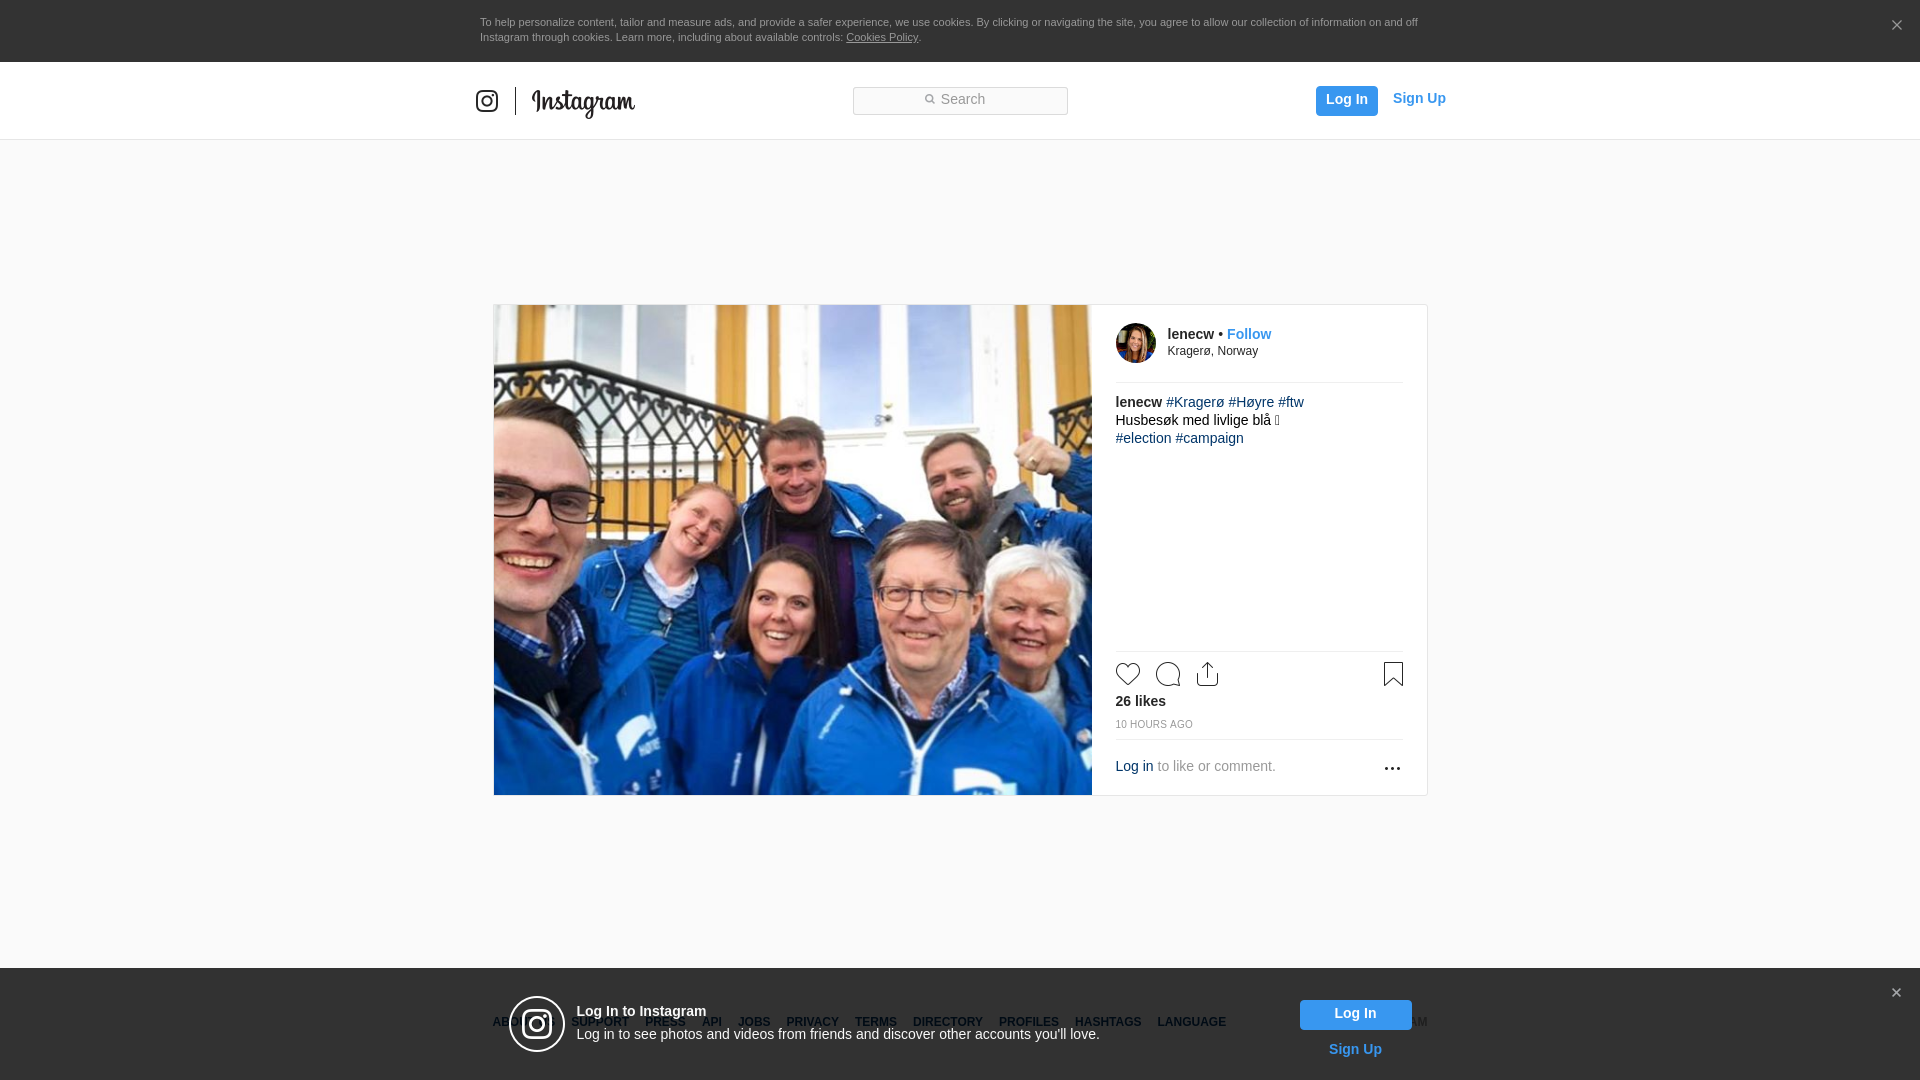Open the Cookies Policy link
Image resolution: width=1920 pixels, height=1080 pixels.
(x=881, y=37)
